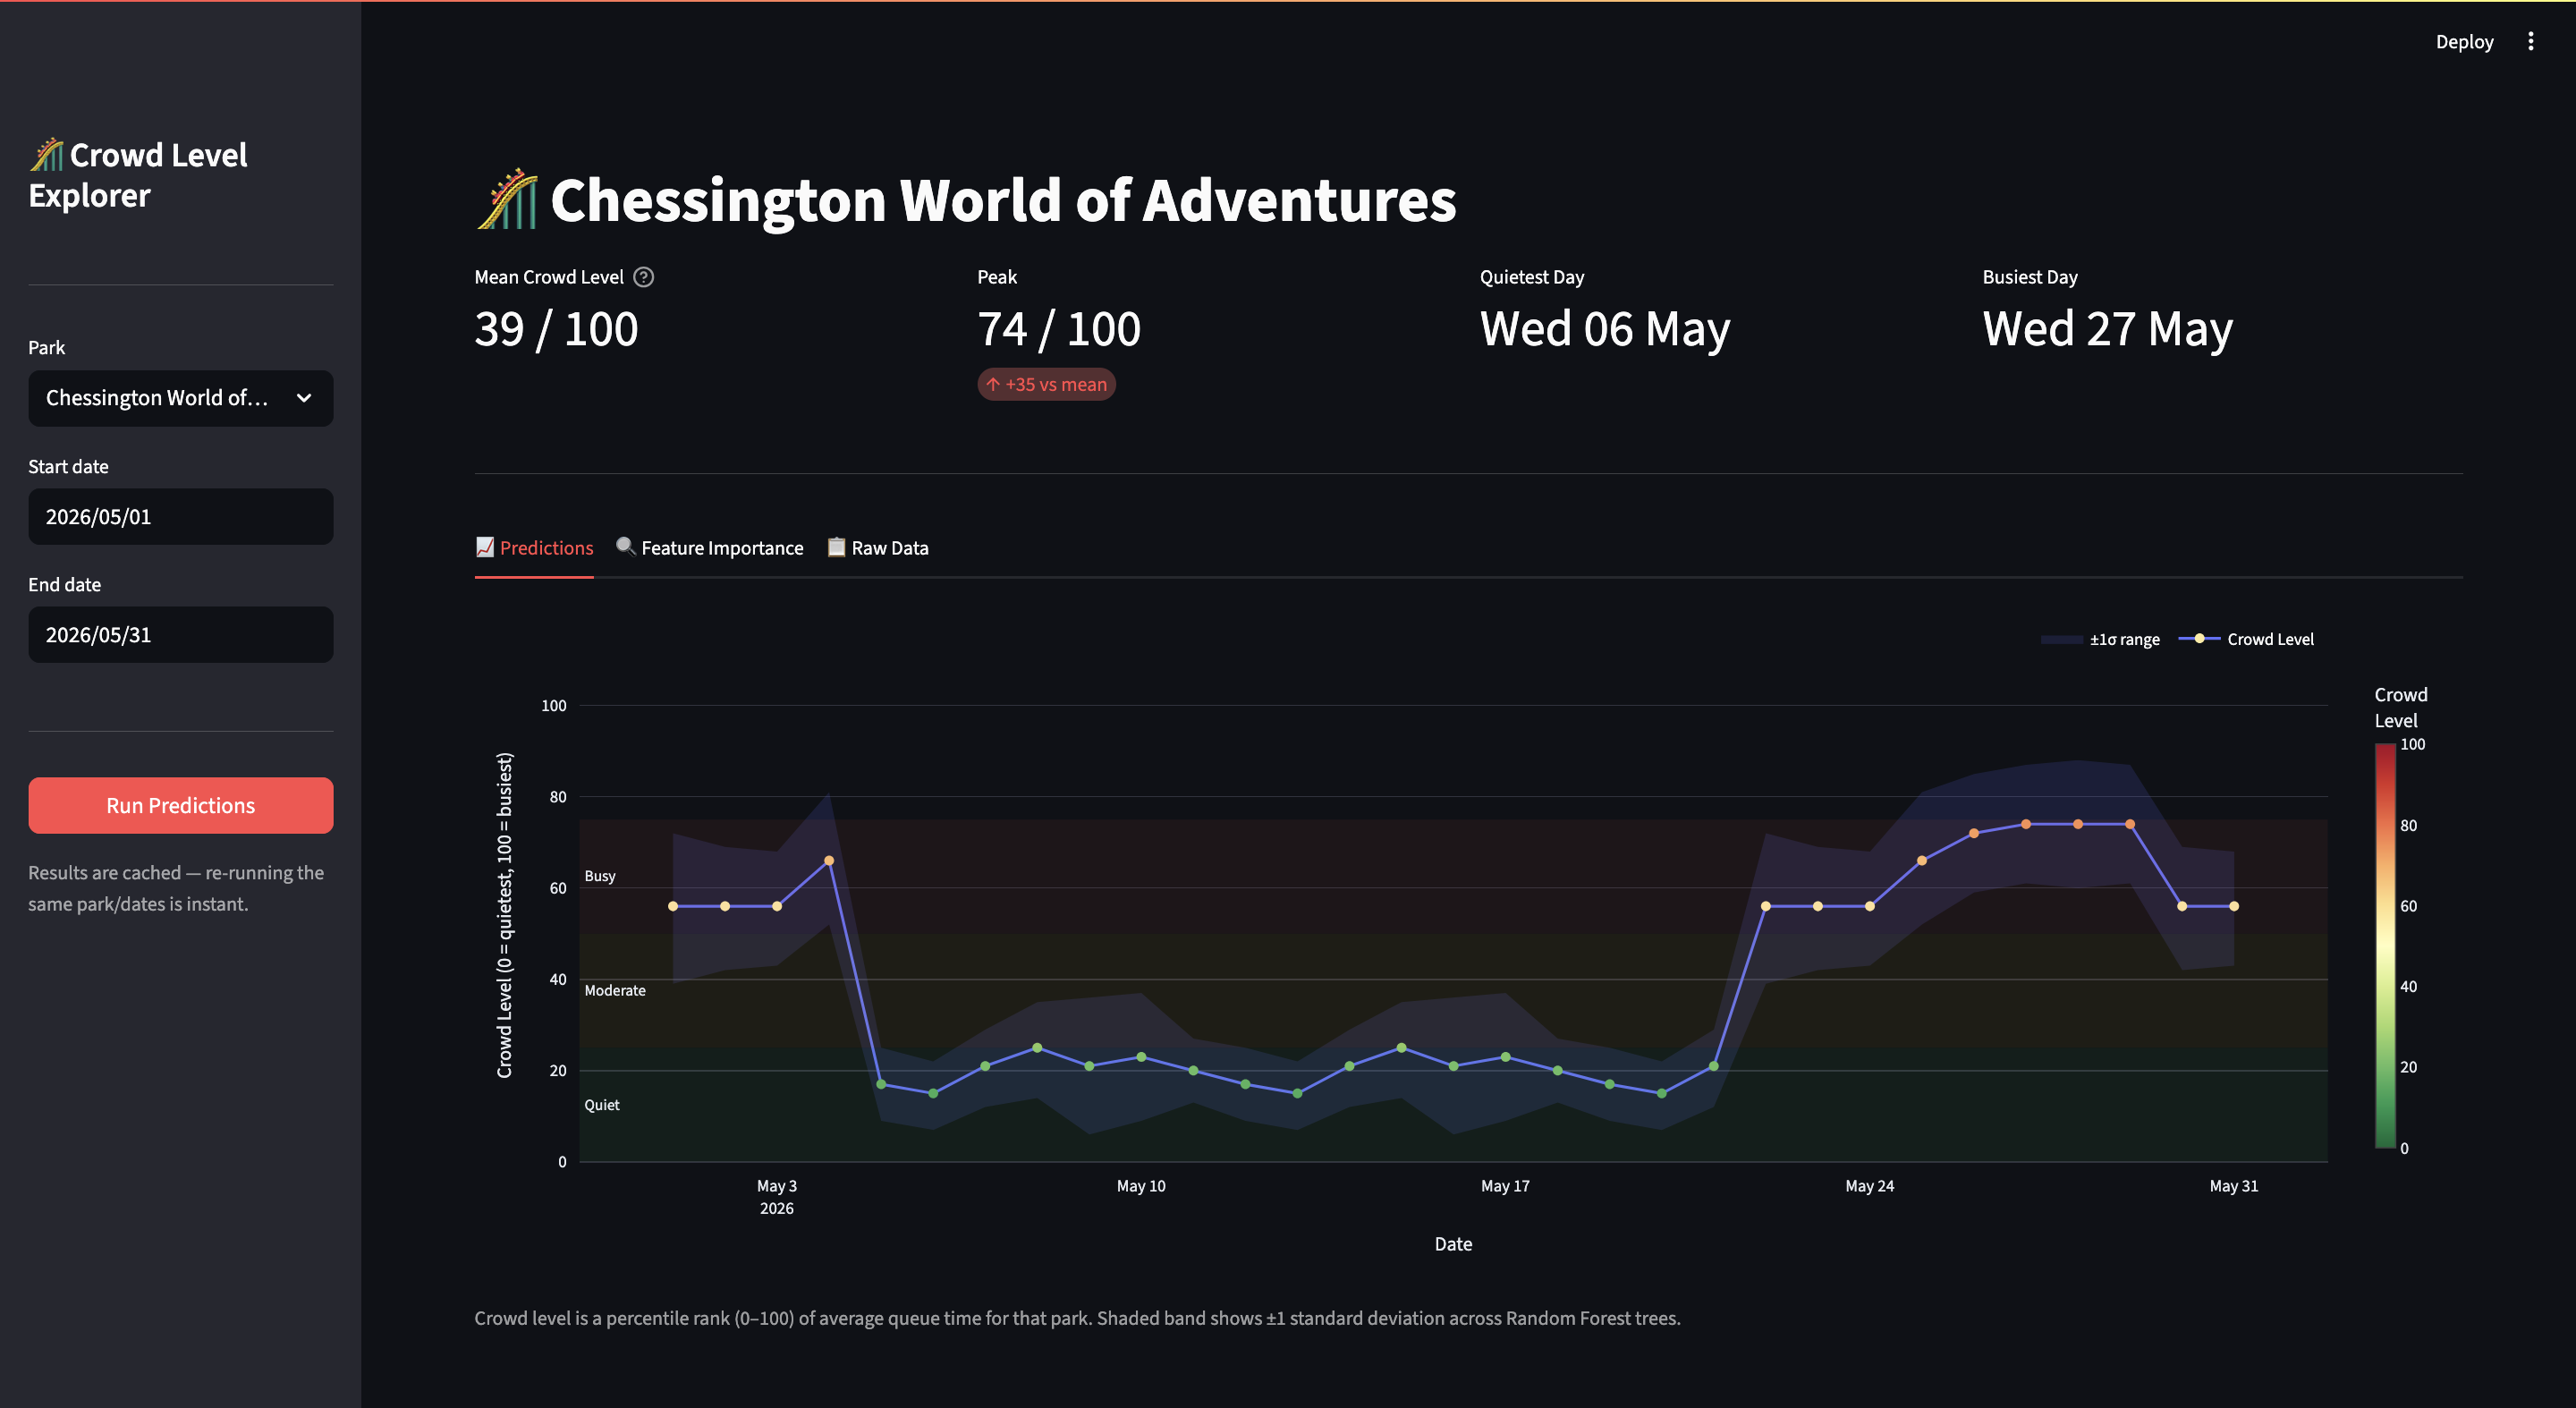Click the chart icon on Predictions tab
This screenshot has height=1408, width=2576.
click(x=485, y=547)
